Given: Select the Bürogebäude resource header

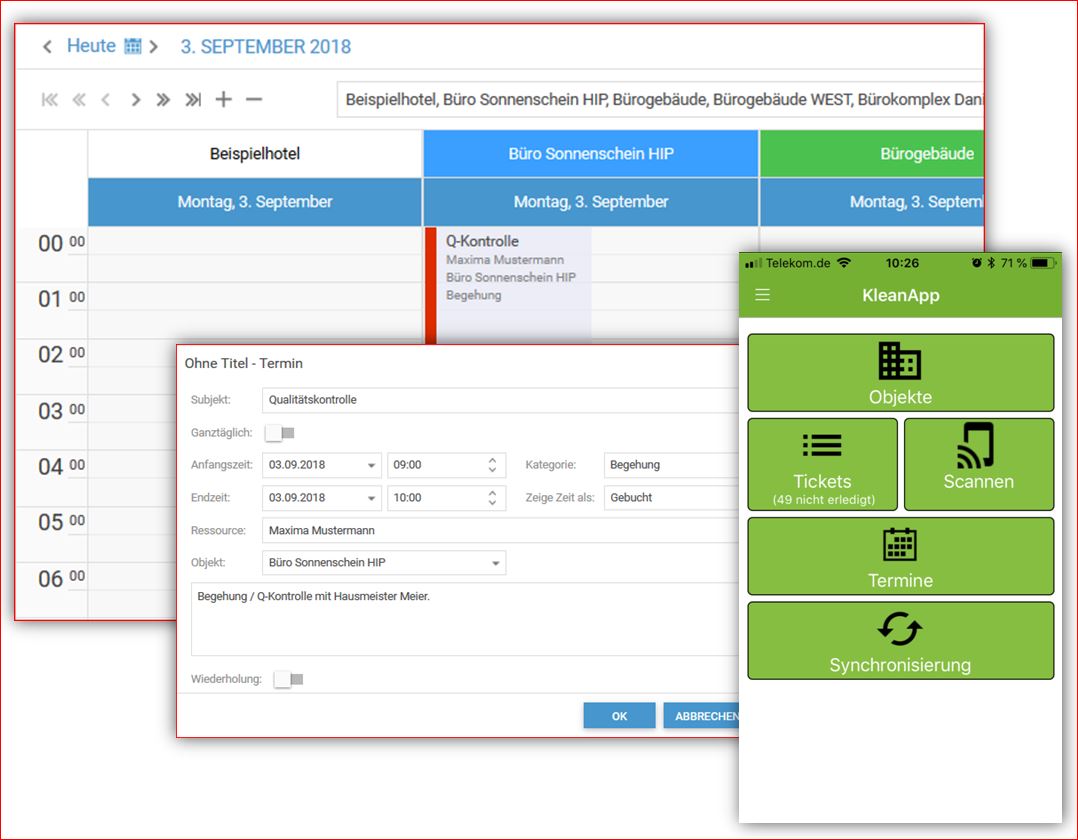Looking at the screenshot, I should coord(872,153).
